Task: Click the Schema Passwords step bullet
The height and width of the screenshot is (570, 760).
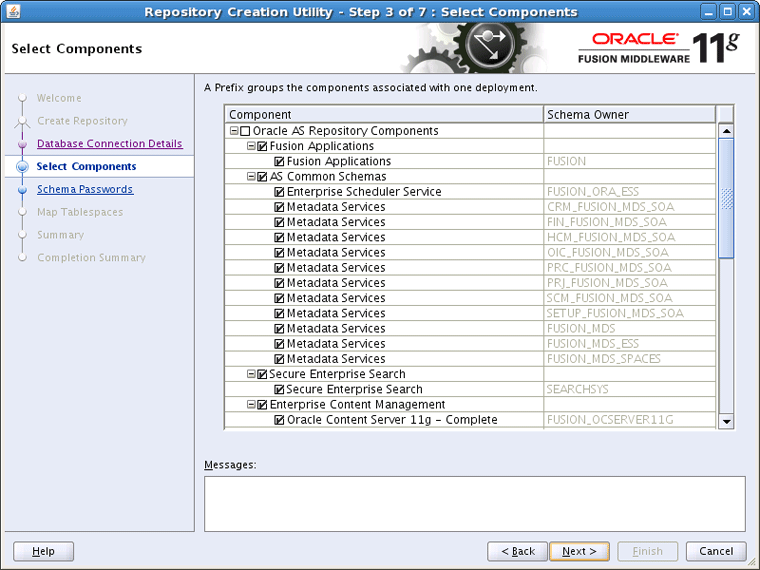Action: click(22, 189)
